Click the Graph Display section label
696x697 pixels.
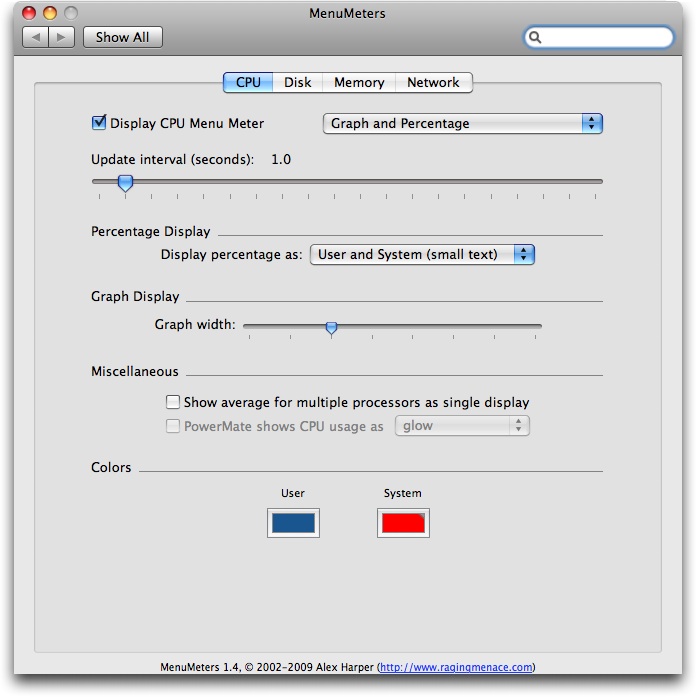click(135, 296)
